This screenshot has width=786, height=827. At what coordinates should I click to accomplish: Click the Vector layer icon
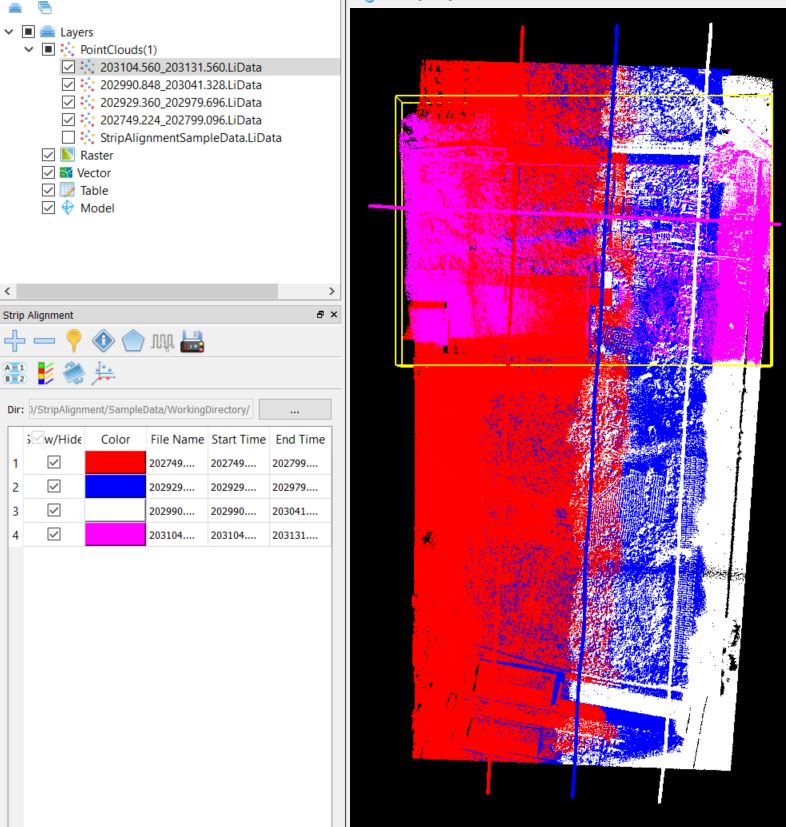(66, 172)
